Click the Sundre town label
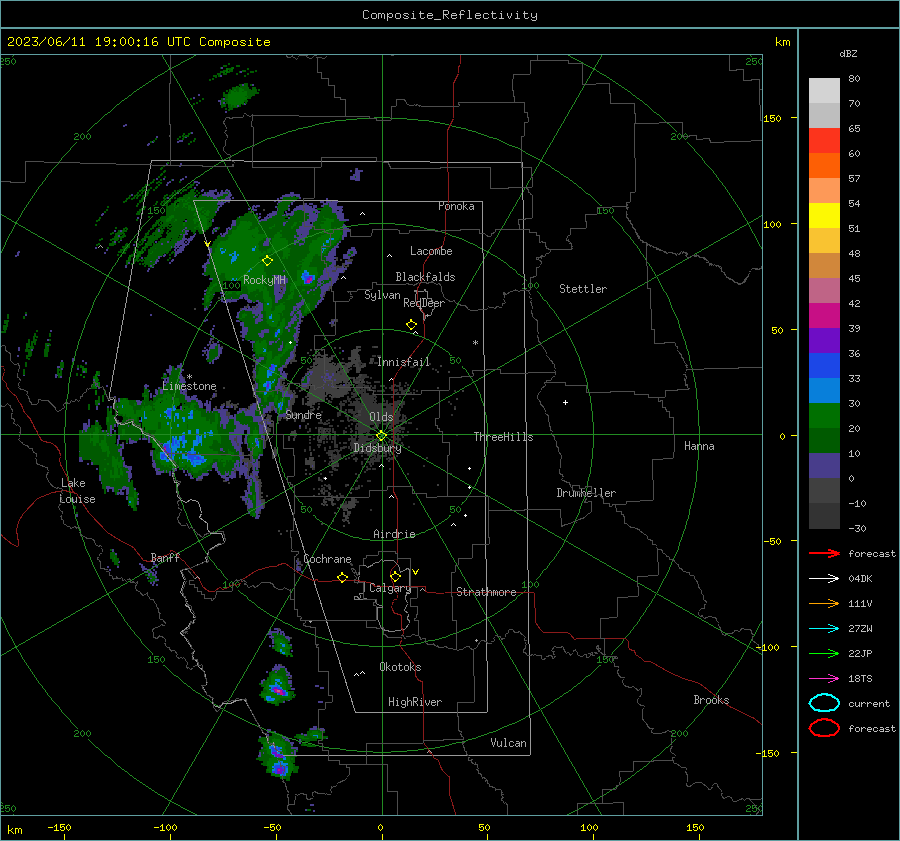Image resolution: width=900 pixels, height=841 pixels. click(x=303, y=414)
